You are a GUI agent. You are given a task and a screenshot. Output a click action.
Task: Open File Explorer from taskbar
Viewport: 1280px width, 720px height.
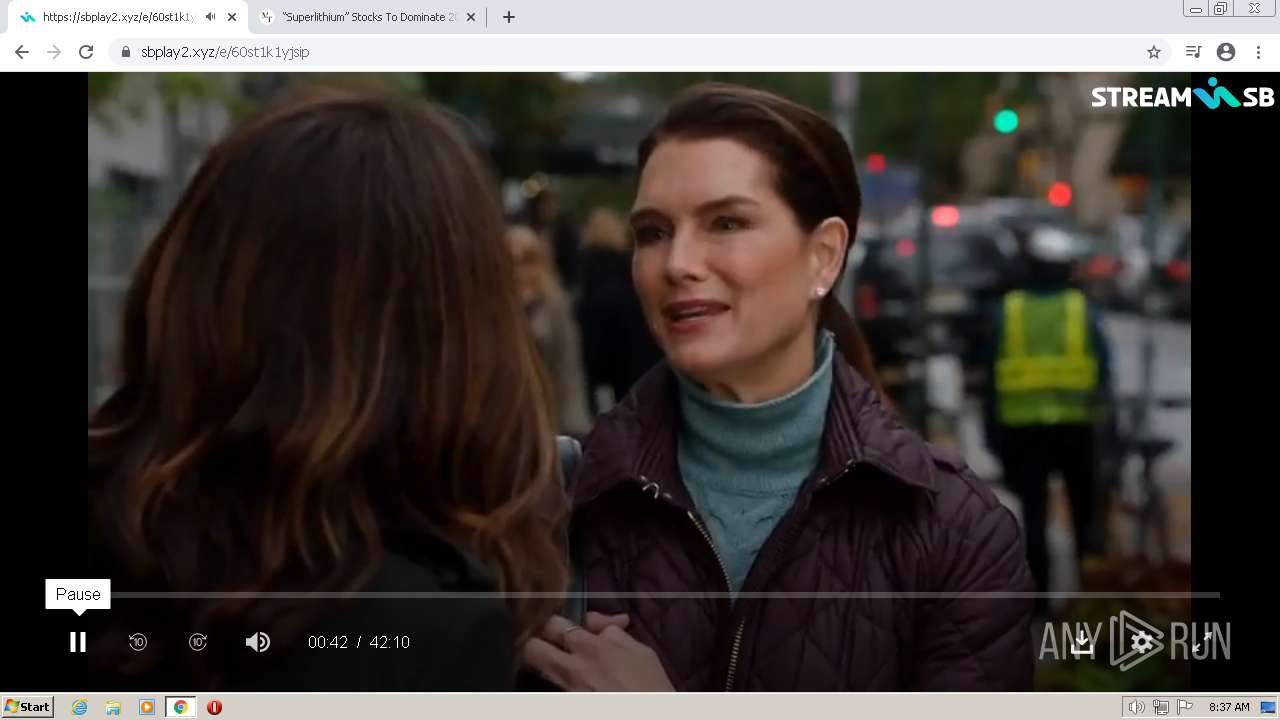[113, 707]
